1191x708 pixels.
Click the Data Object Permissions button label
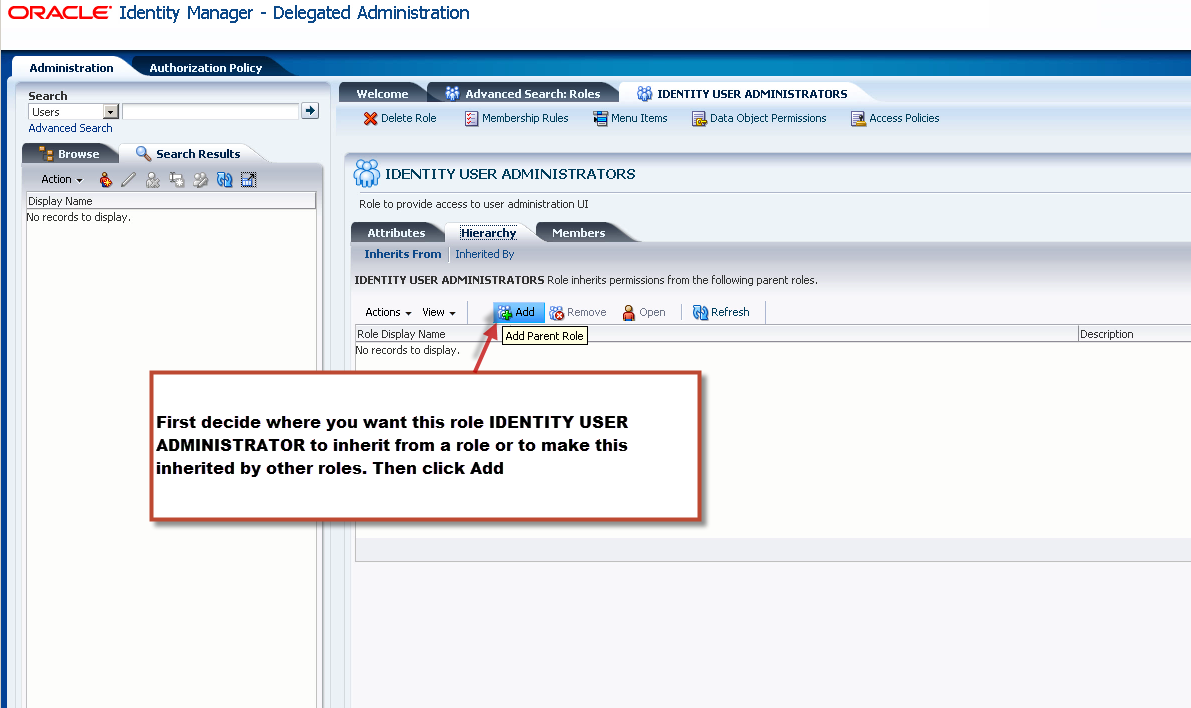pos(768,119)
